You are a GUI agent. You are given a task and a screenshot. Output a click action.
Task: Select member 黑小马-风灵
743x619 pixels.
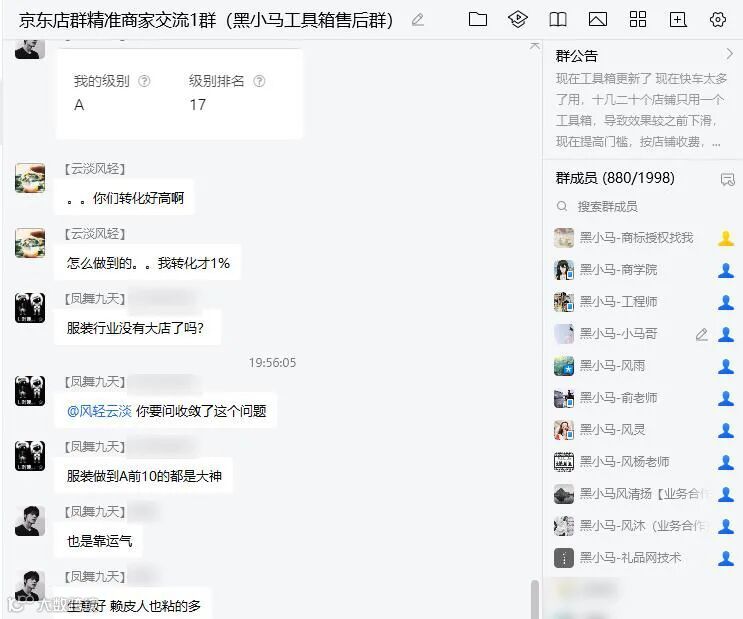tap(643, 430)
